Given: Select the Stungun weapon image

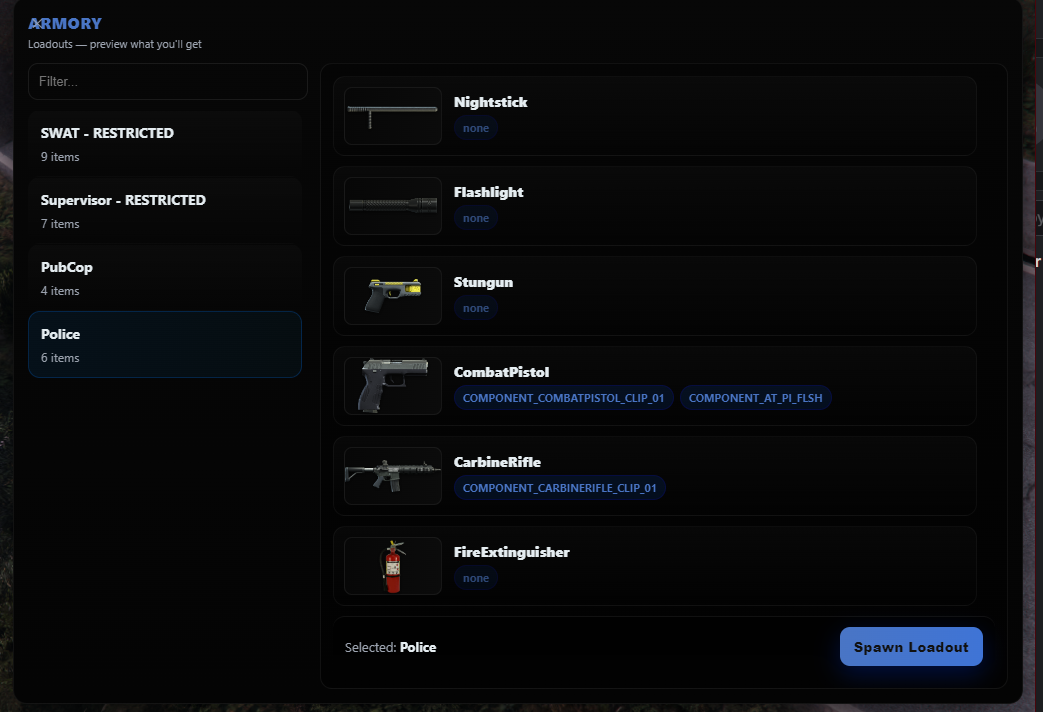Looking at the screenshot, I should point(392,295).
